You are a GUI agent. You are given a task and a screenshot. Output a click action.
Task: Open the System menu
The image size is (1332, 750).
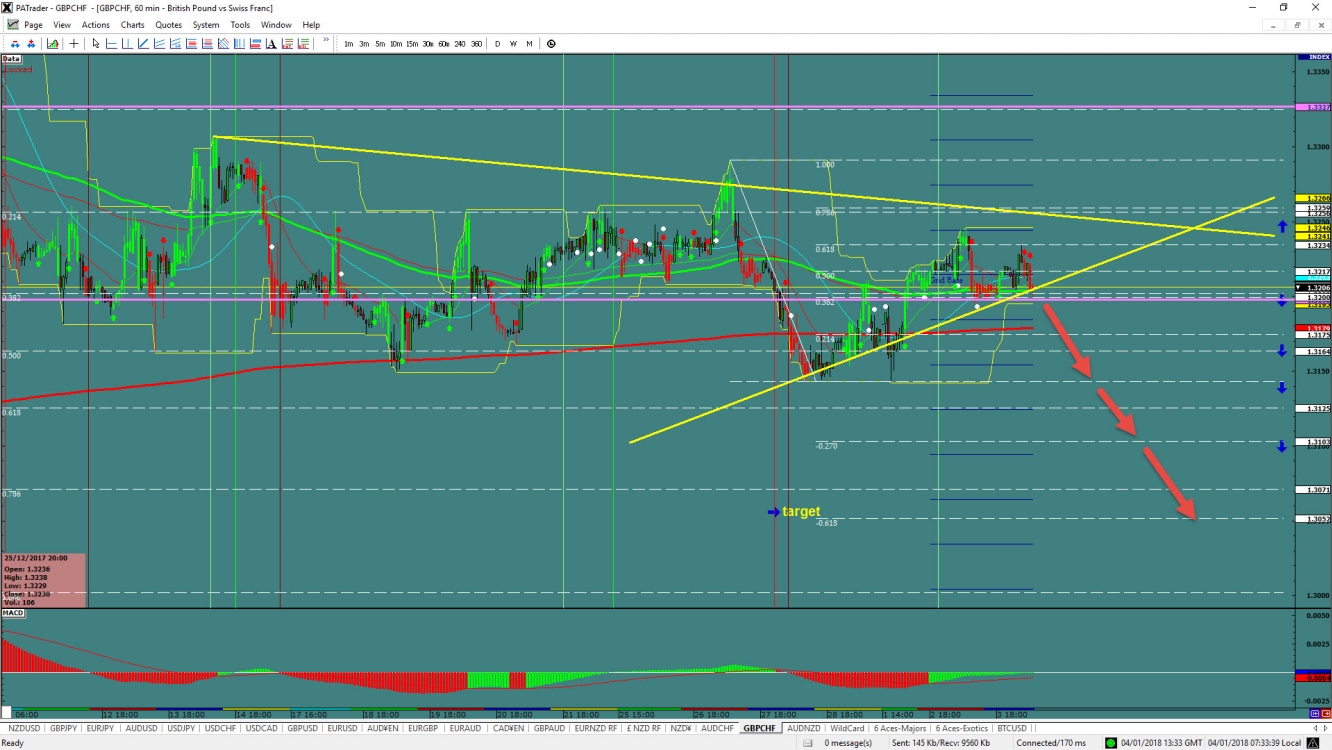[x=206, y=25]
